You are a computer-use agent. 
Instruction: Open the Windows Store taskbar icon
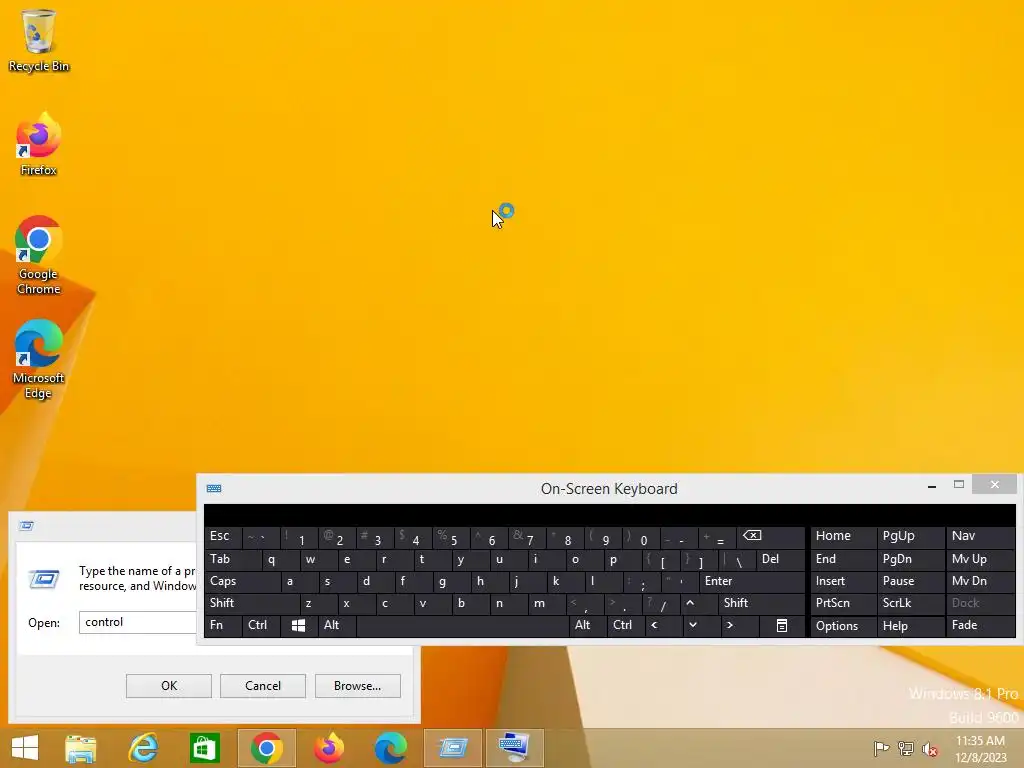(204, 748)
